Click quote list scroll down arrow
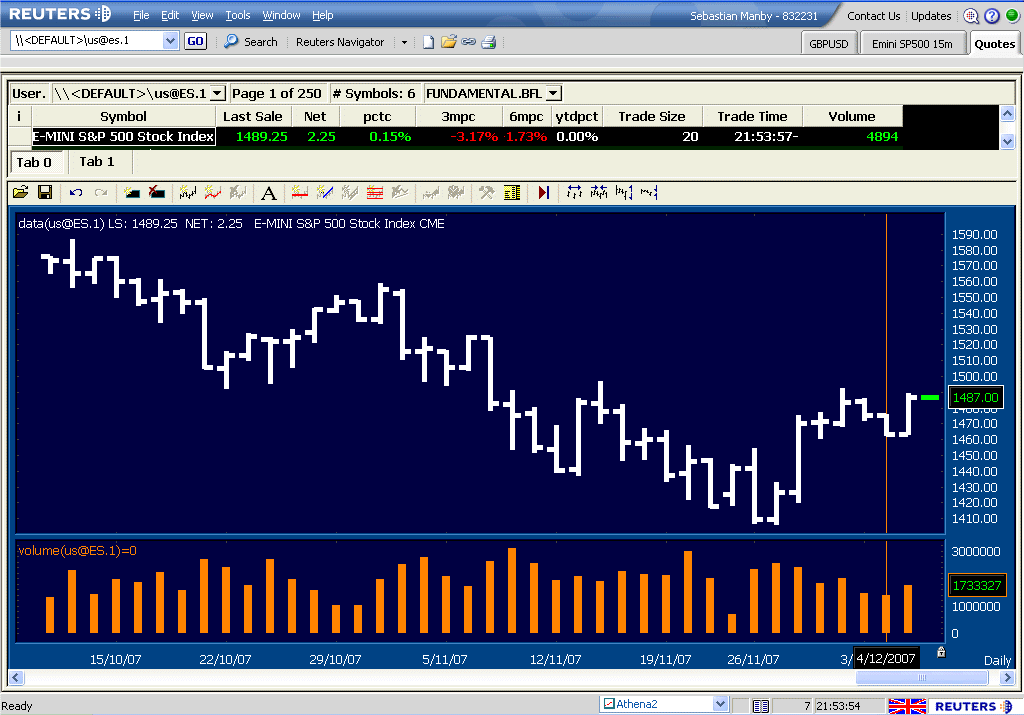The width and height of the screenshot is (1024, 715). pyautogui.click(x=1007, y=141)
